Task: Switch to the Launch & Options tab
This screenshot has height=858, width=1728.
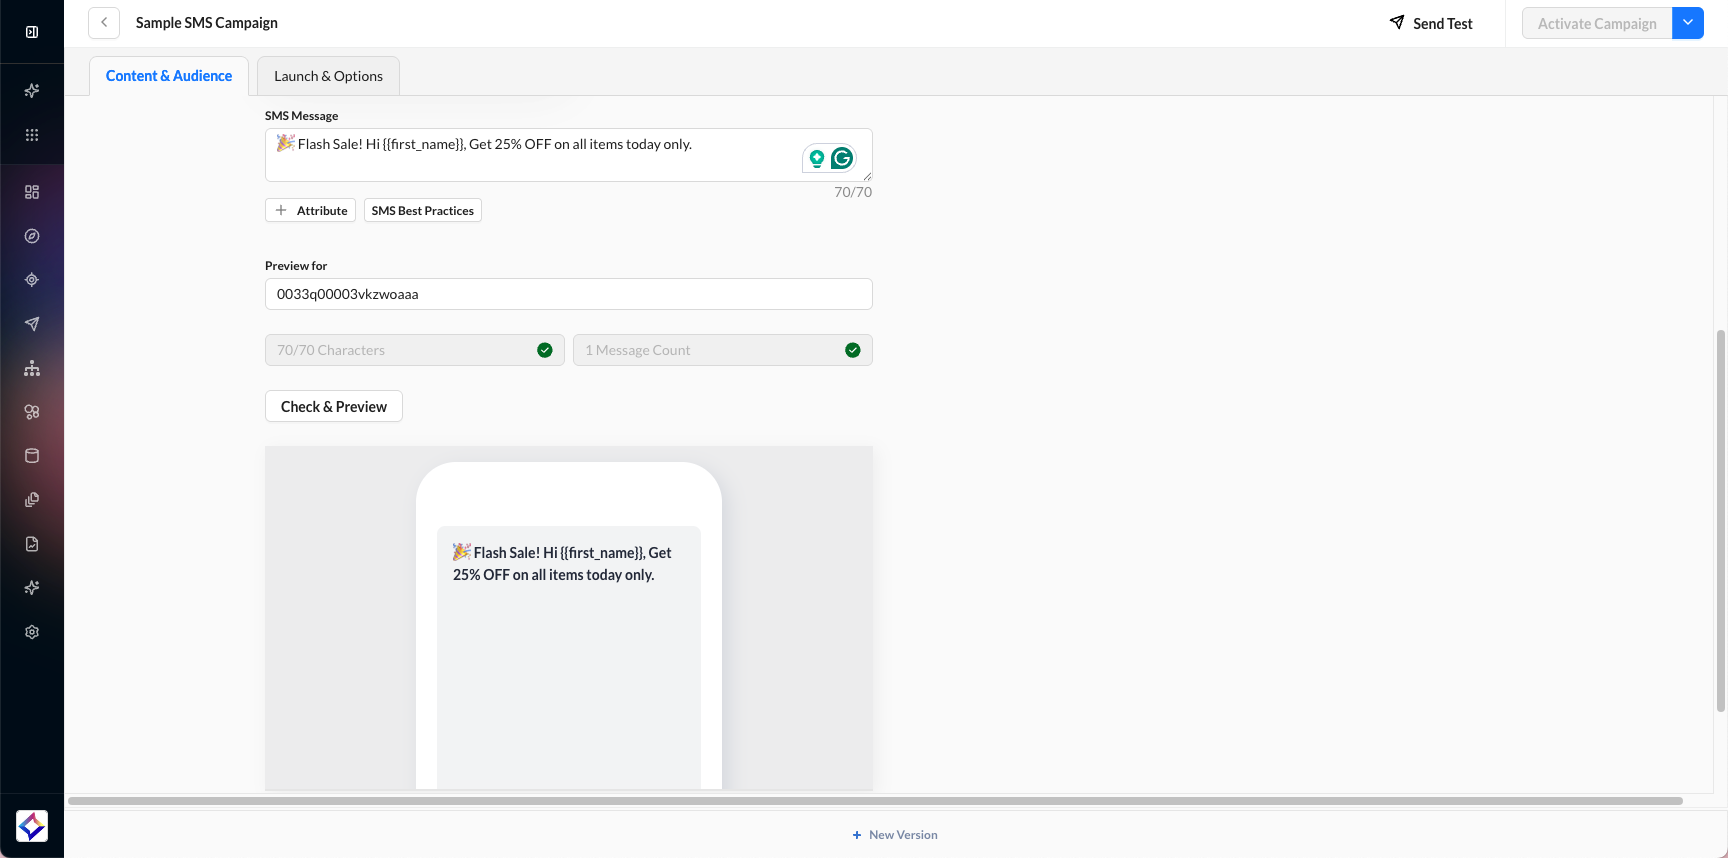Action: click(328, 76)
